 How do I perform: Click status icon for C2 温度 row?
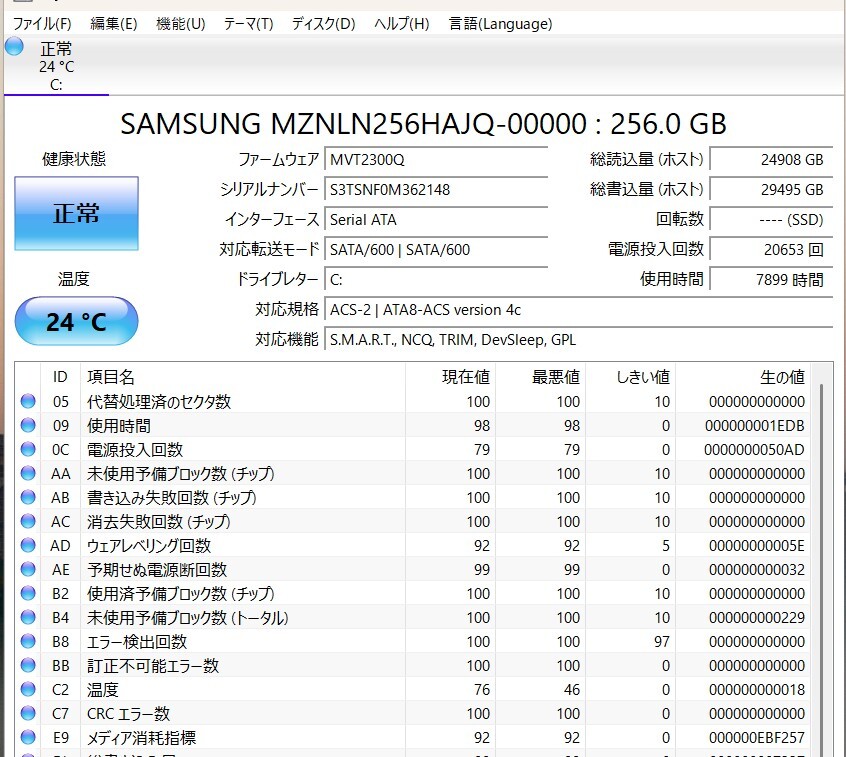pos(28,689)
